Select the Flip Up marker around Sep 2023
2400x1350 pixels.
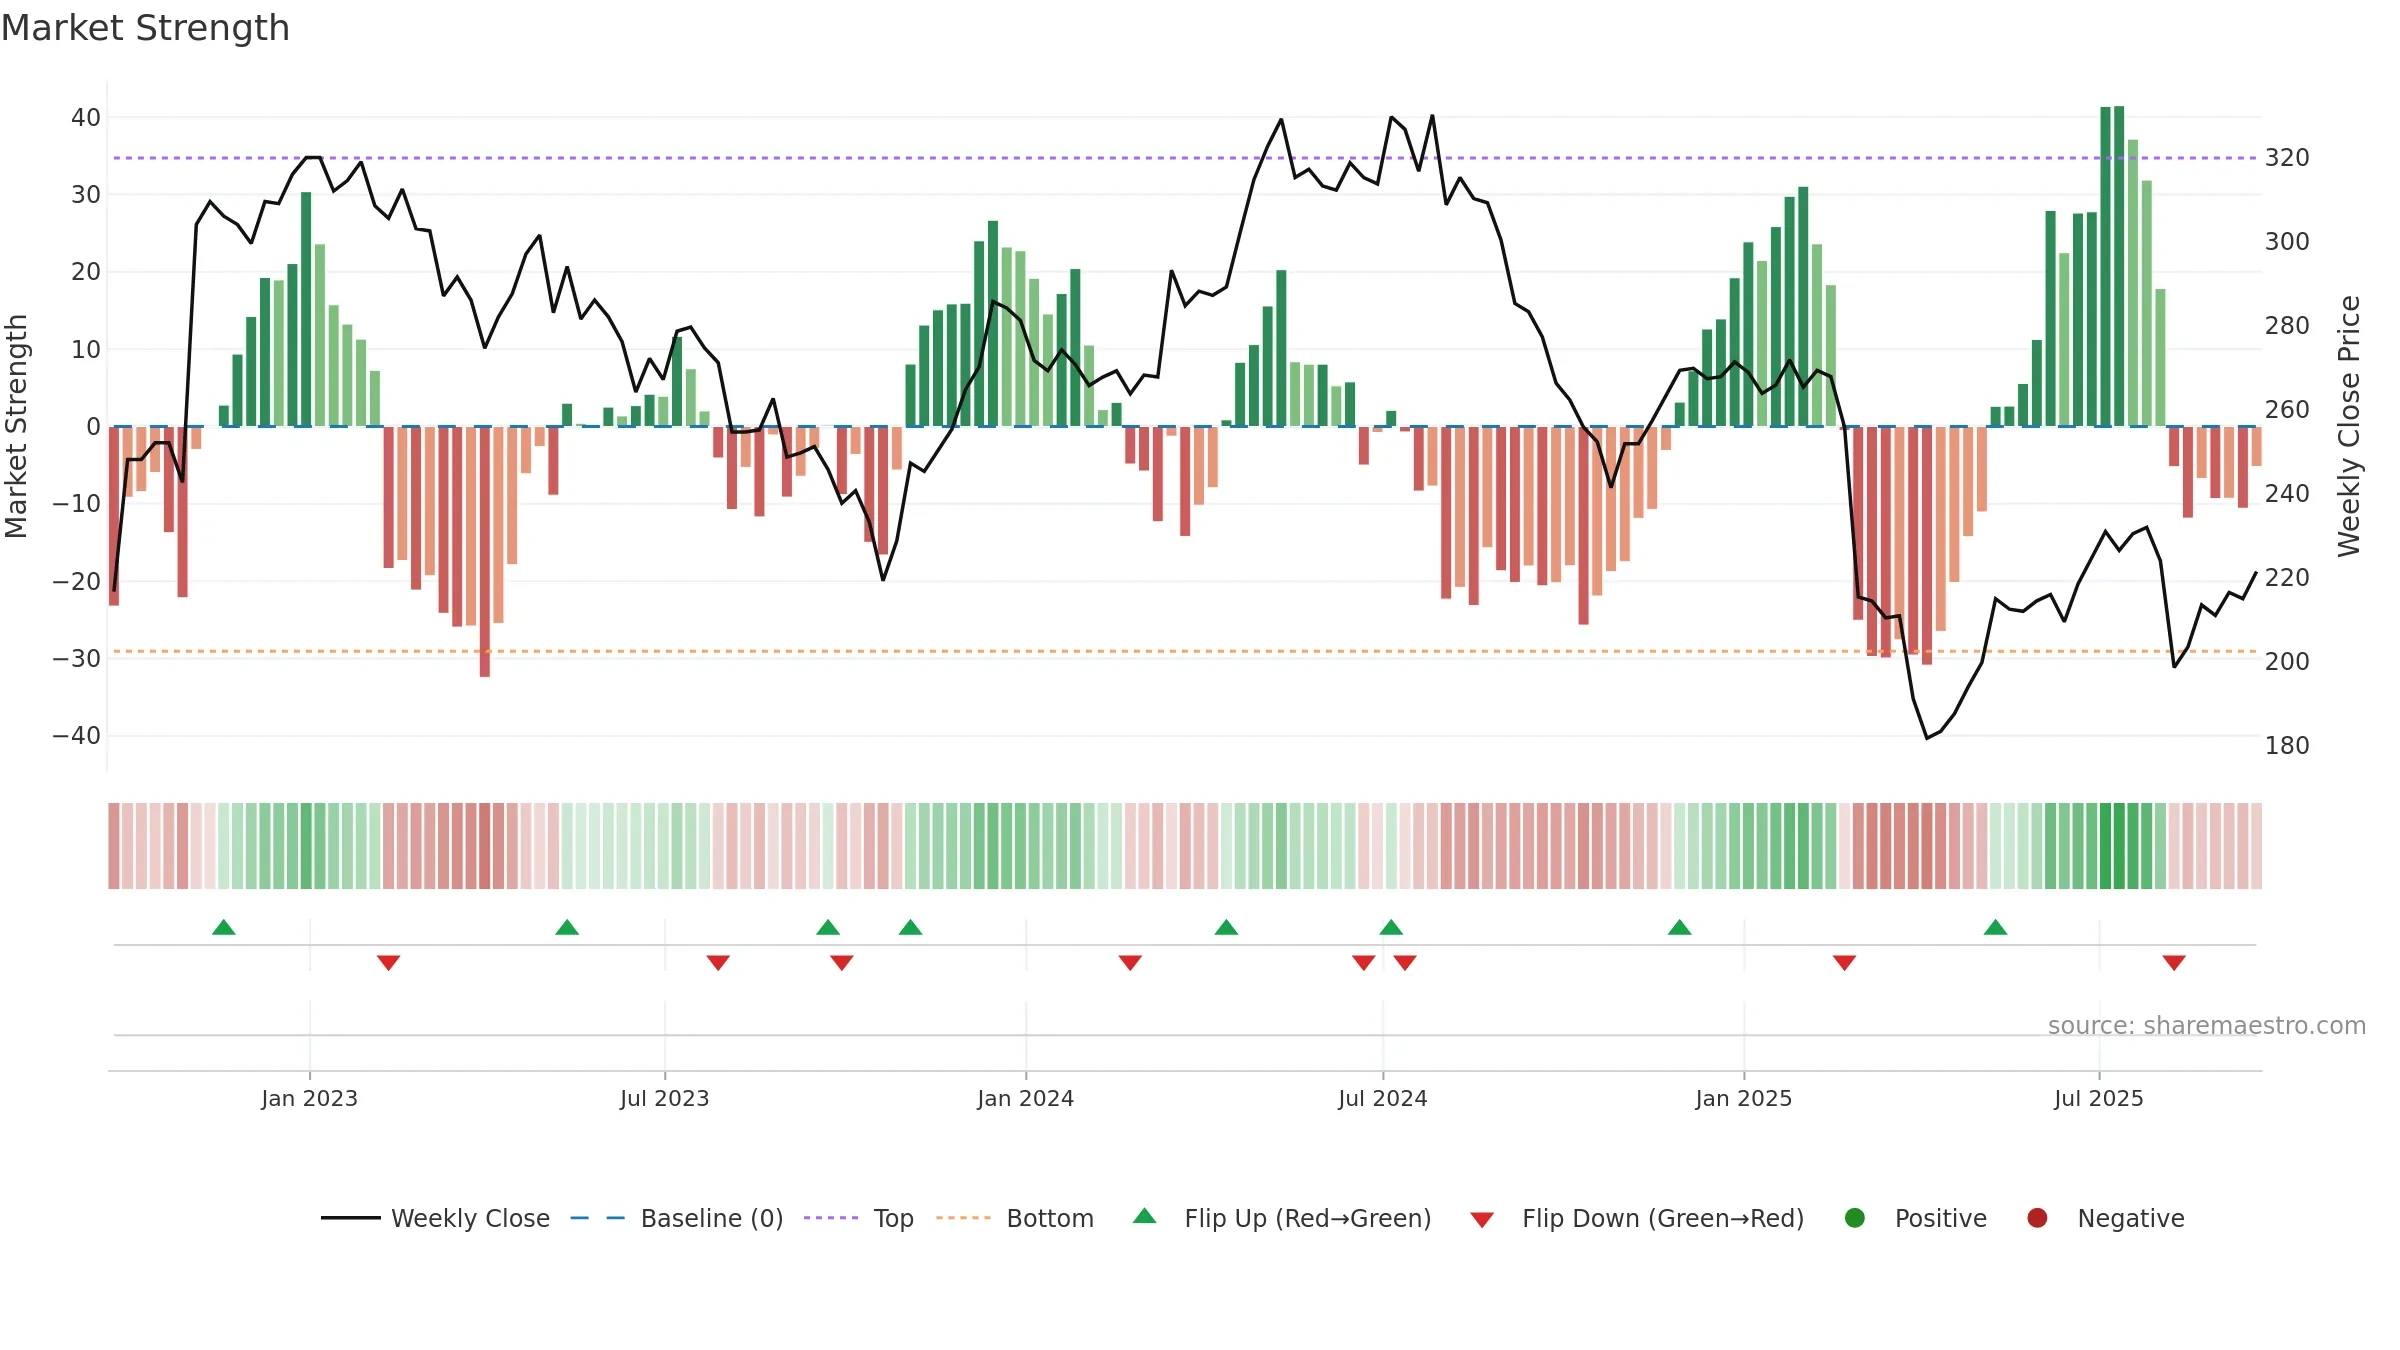pos(828,927)
